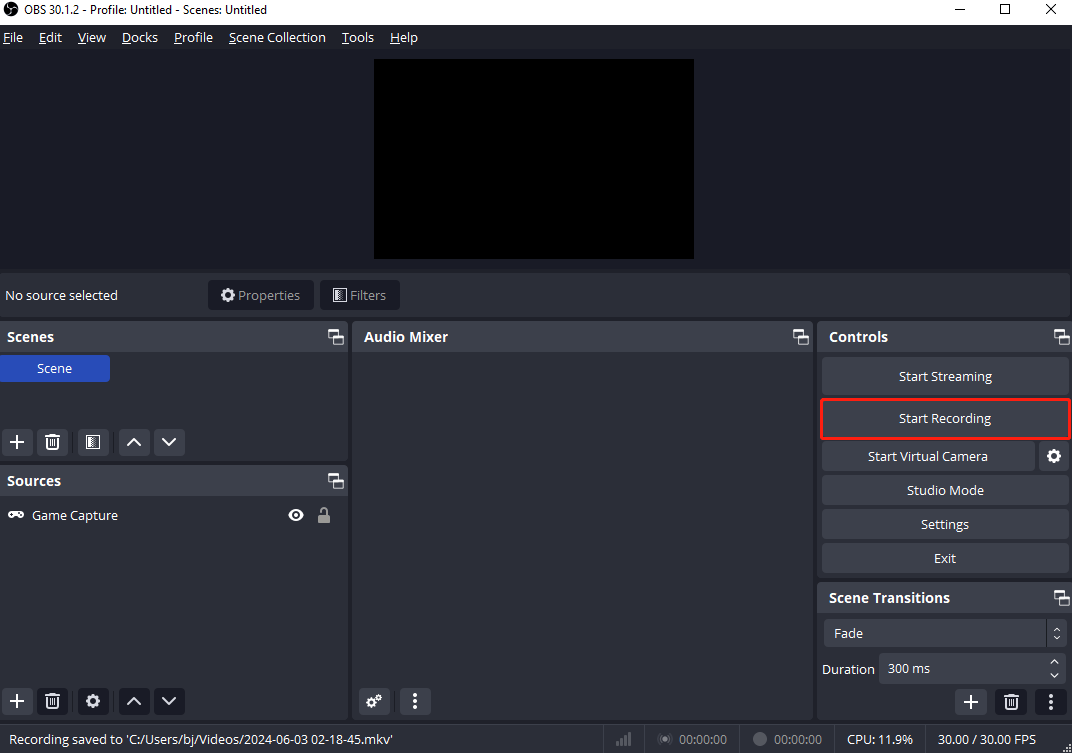Open the Docks menu

point(140,37)
